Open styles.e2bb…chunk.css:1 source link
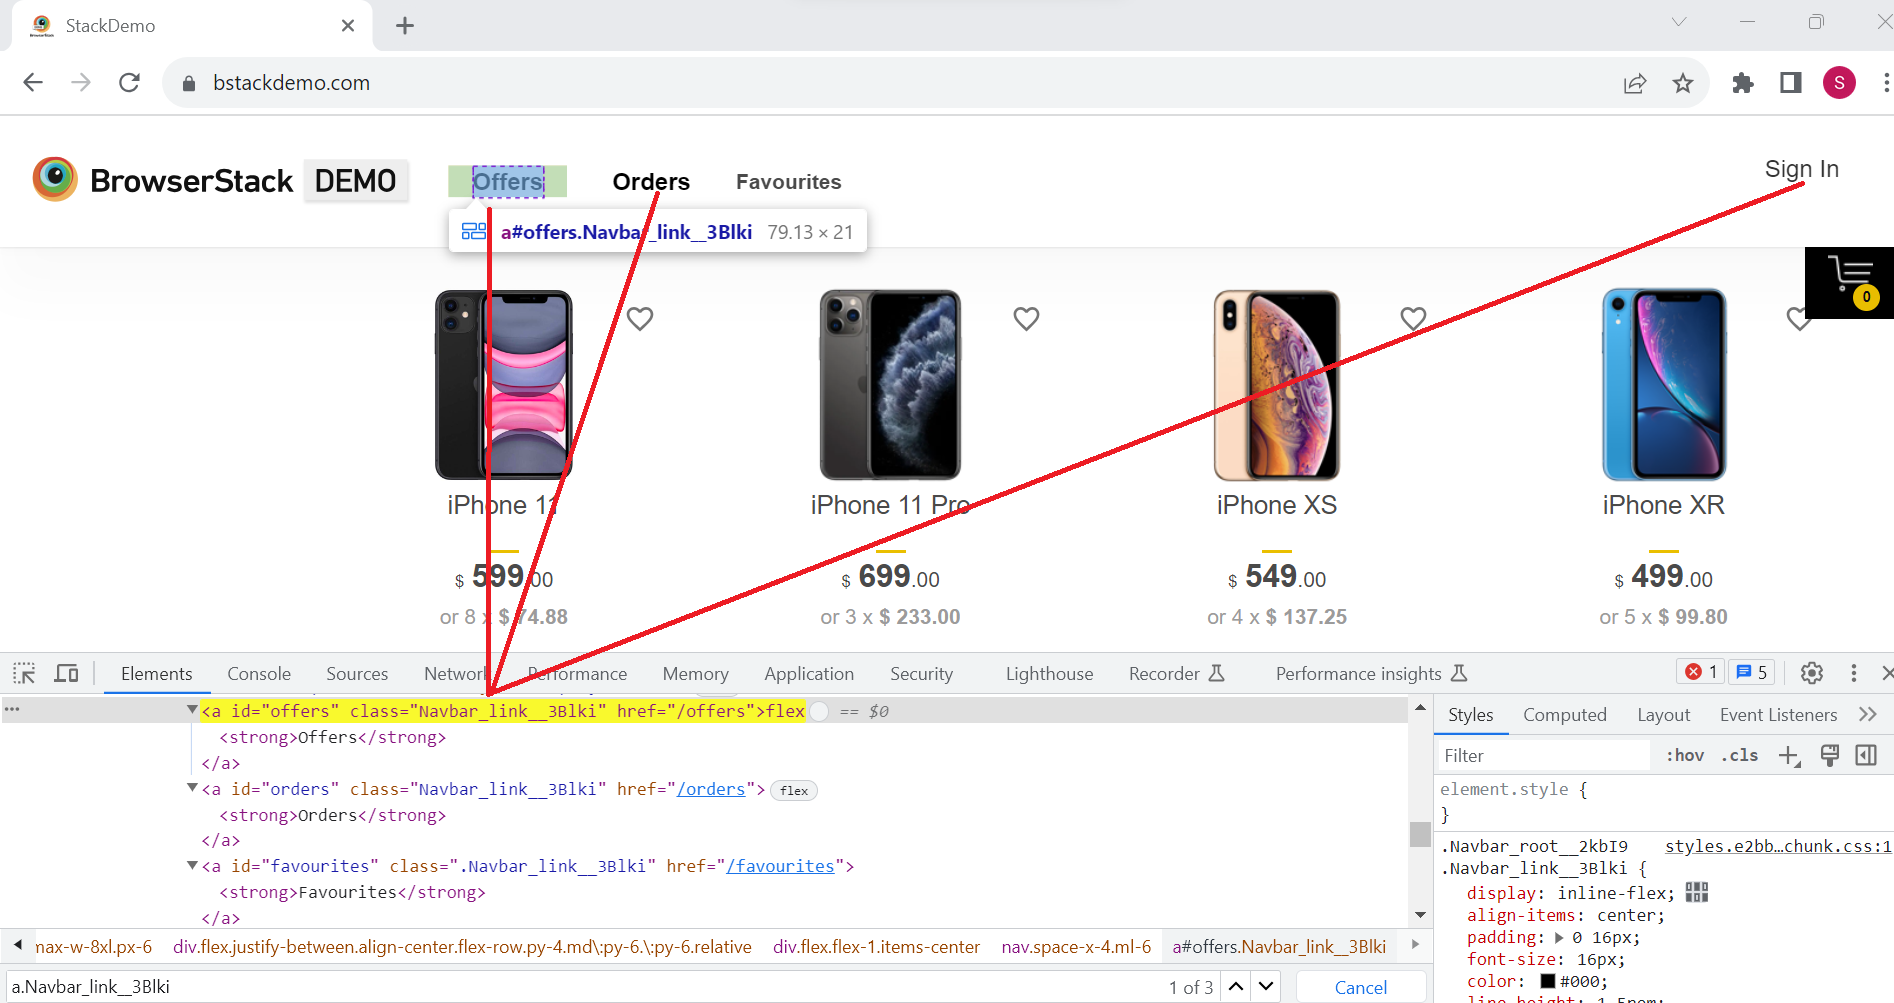 [x=1778, y=846]
